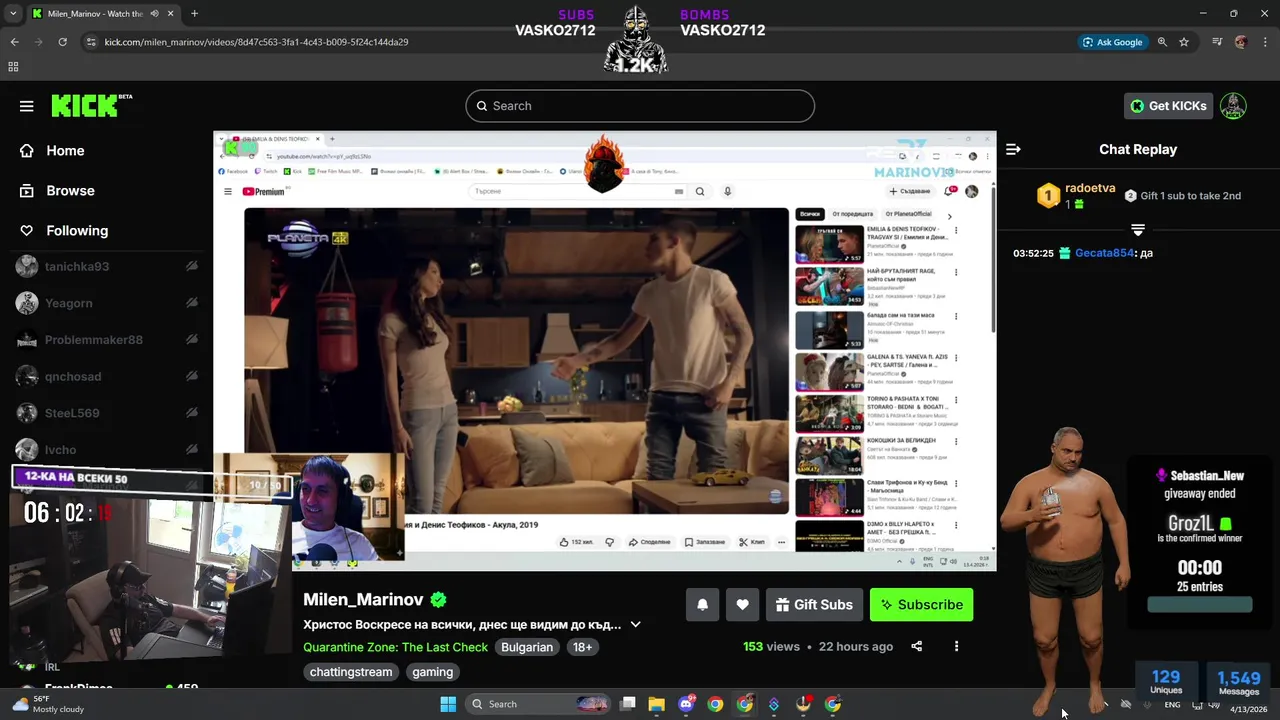
Task: Click the Windows taskbar Search box
Action: pos(538,704)
